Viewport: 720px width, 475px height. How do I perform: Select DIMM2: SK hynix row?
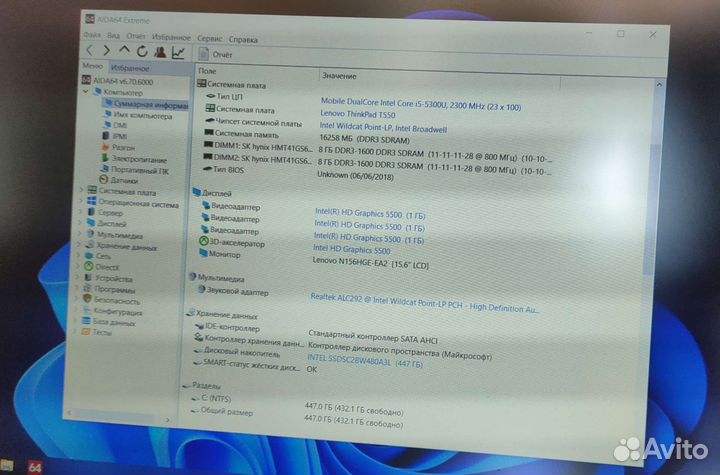point(377,164)
